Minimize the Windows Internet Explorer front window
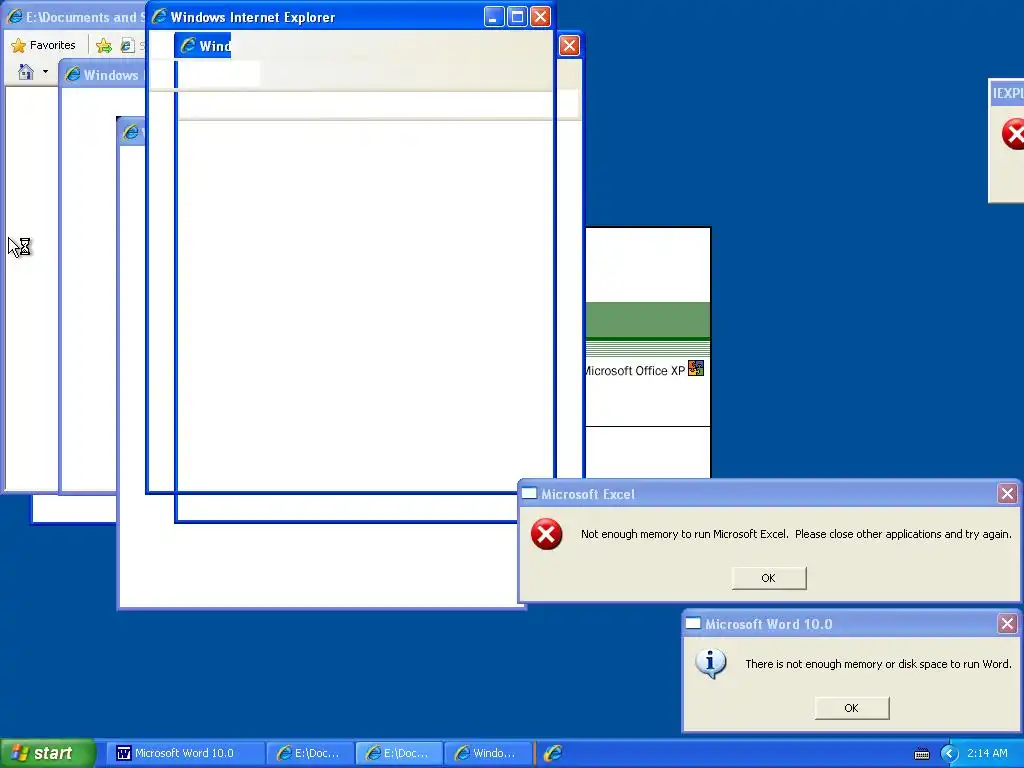Viewport: 1024px width, 768px height. click(494, 17)
